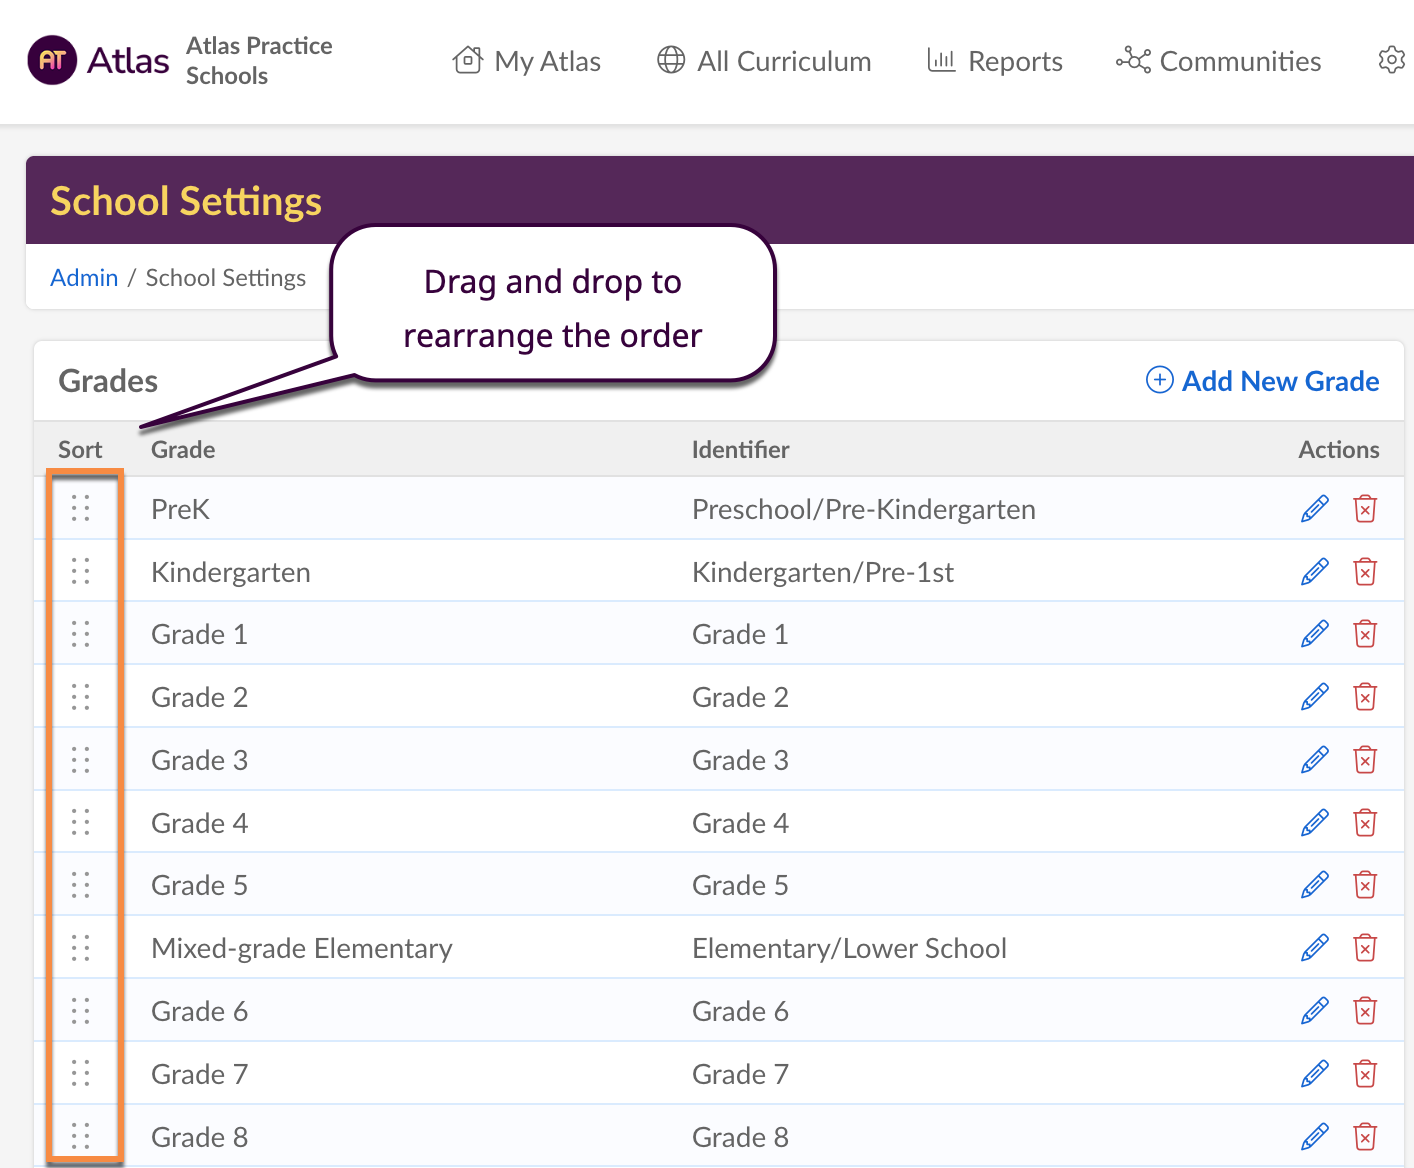Click the pencil edit icon for PreK
Screen dimensions: 1414x1168
(x=1314, y=509)
